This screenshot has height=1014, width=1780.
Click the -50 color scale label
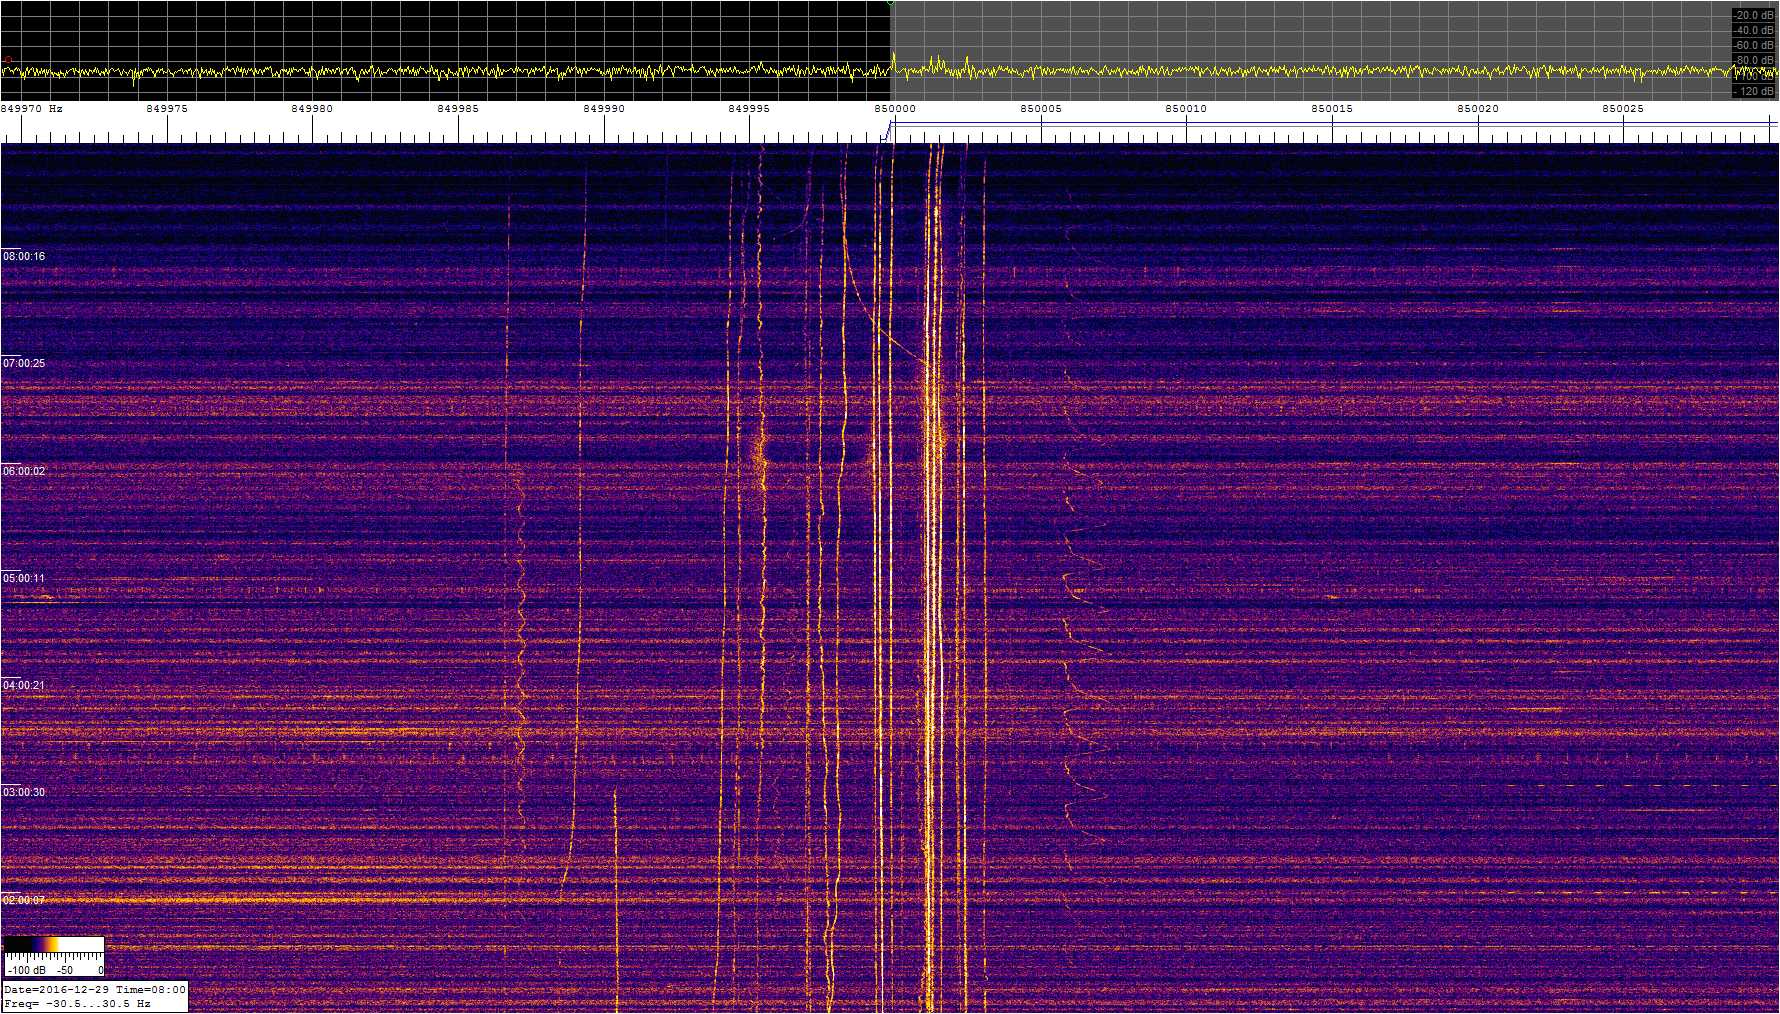(x=64, y=970)
